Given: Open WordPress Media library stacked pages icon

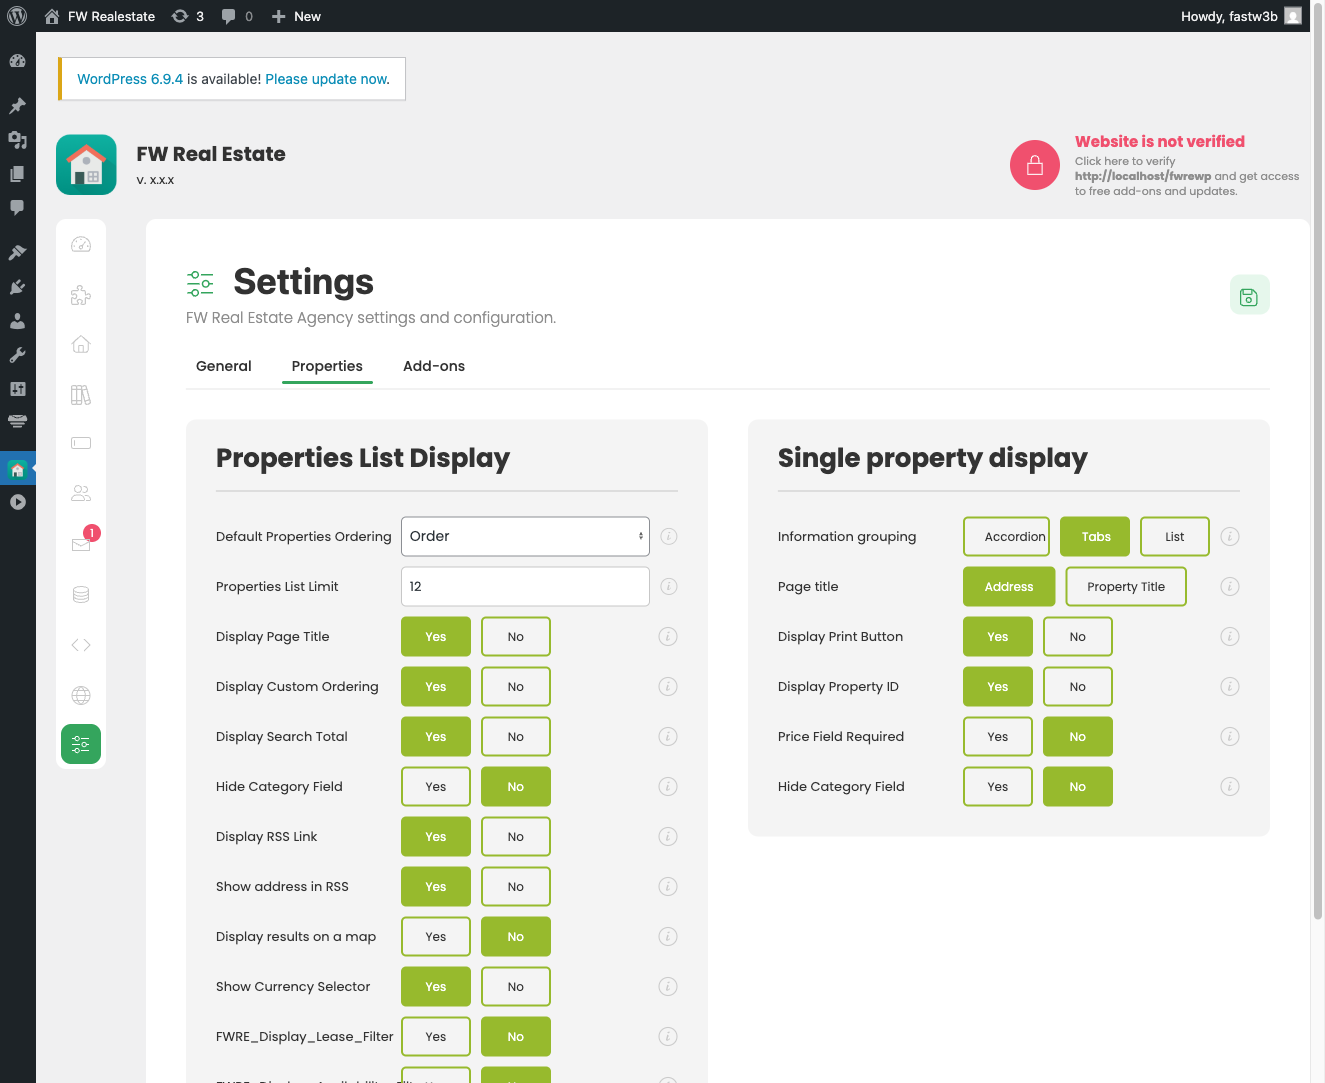Looking at the screenshot, I should pos(17,171).
